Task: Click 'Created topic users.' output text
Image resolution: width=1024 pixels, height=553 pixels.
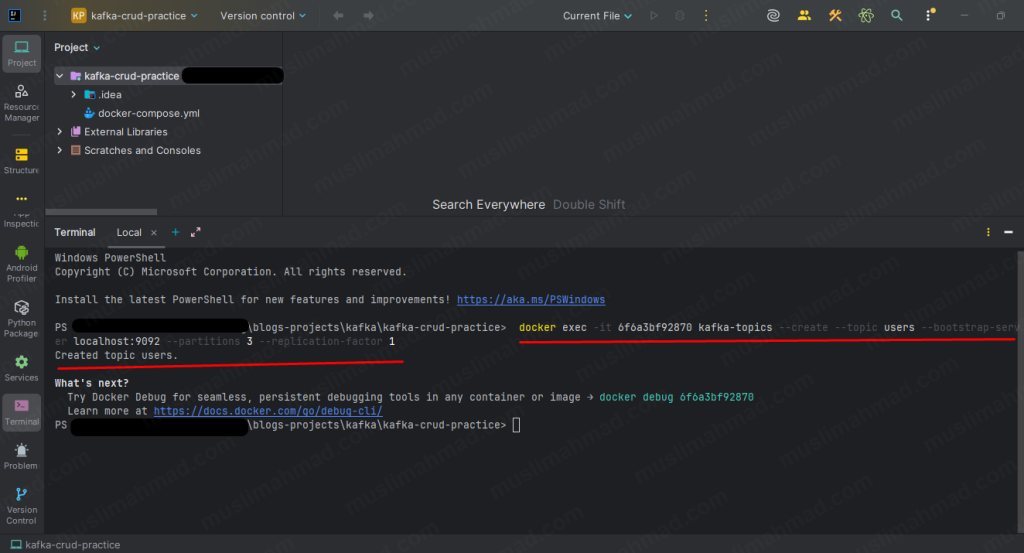Action: pos(116,355)
